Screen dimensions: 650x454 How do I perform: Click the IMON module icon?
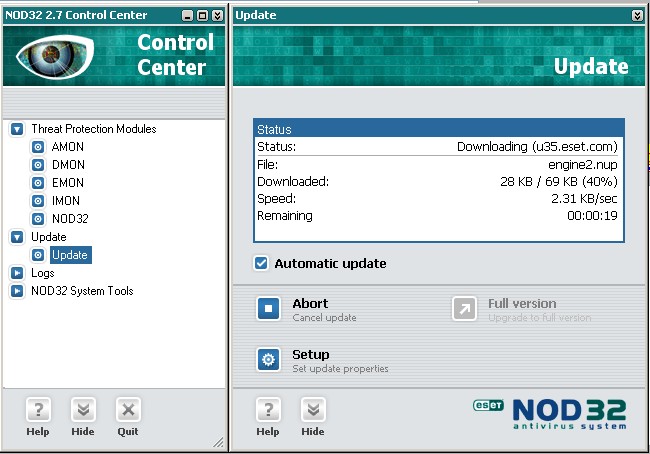coord(38,201)
